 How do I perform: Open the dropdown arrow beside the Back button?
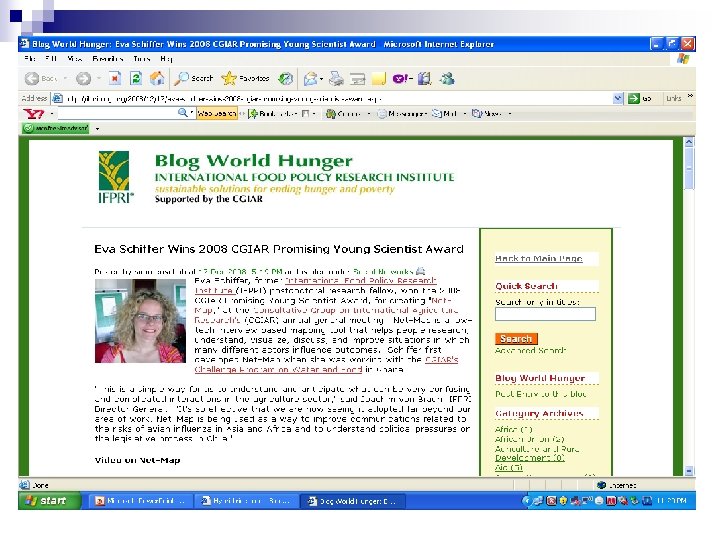point(65,79)
